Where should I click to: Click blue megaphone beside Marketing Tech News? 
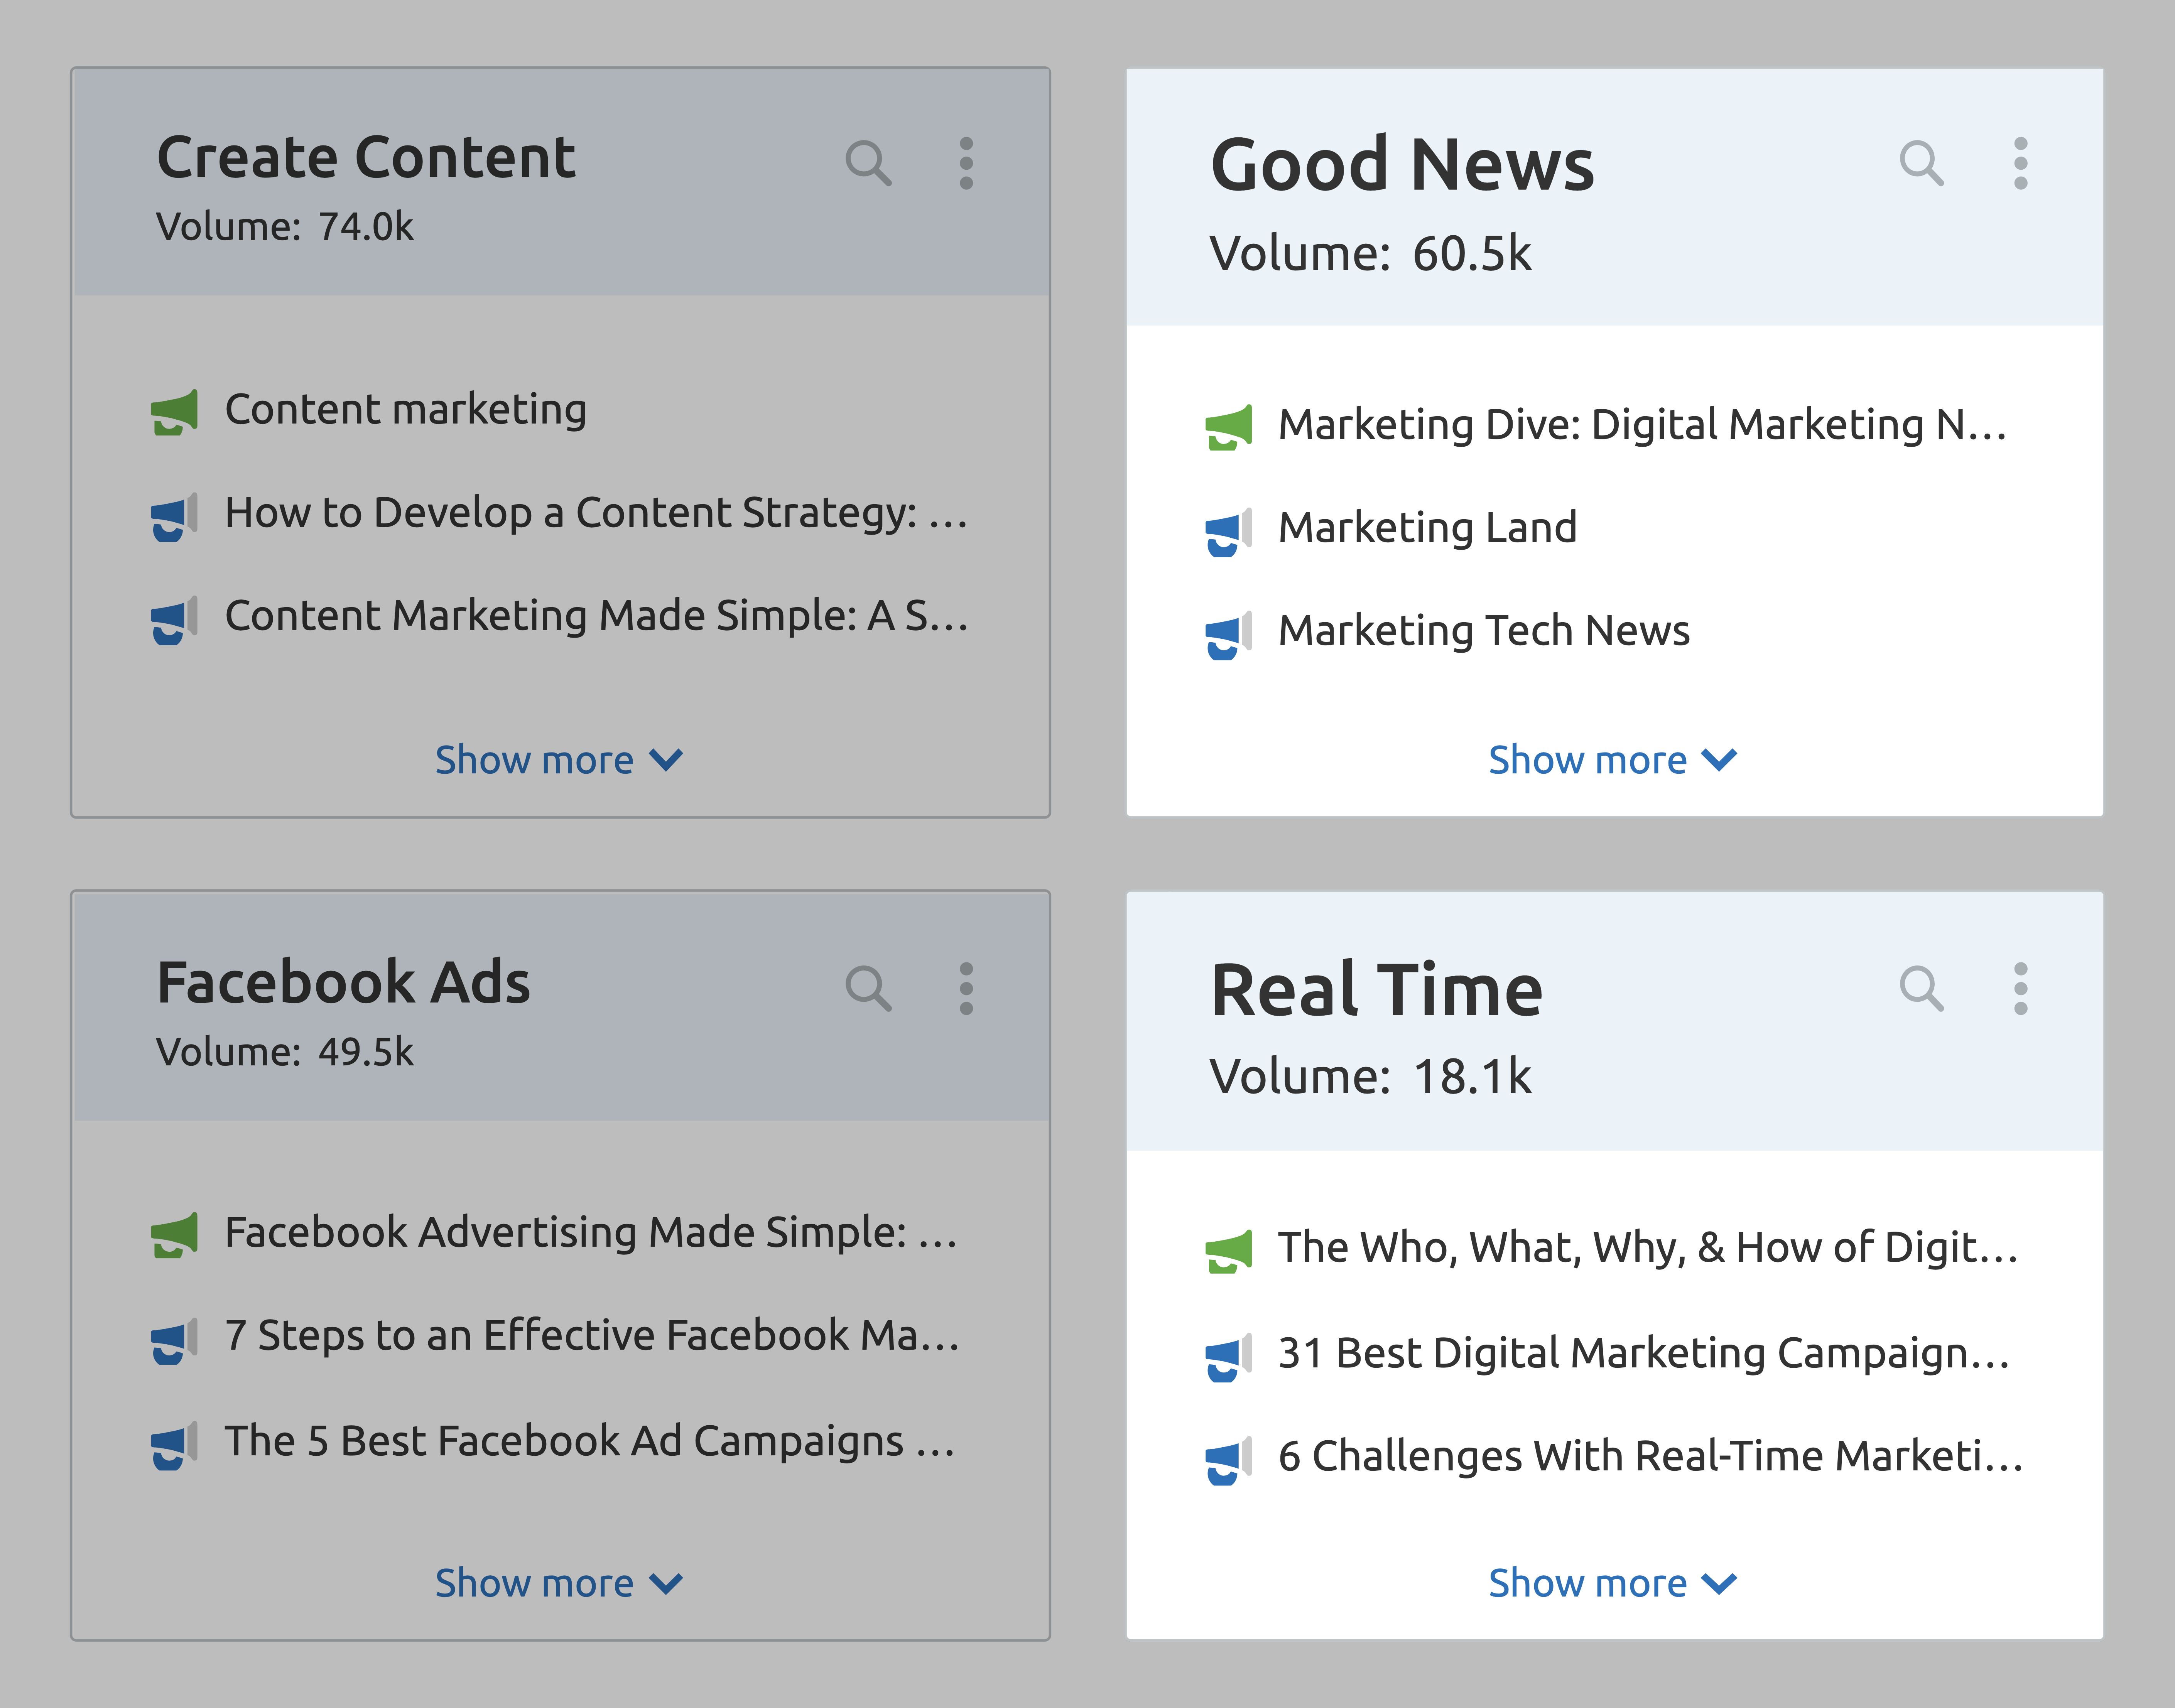pyautogui.click(x=1228, y=635)
